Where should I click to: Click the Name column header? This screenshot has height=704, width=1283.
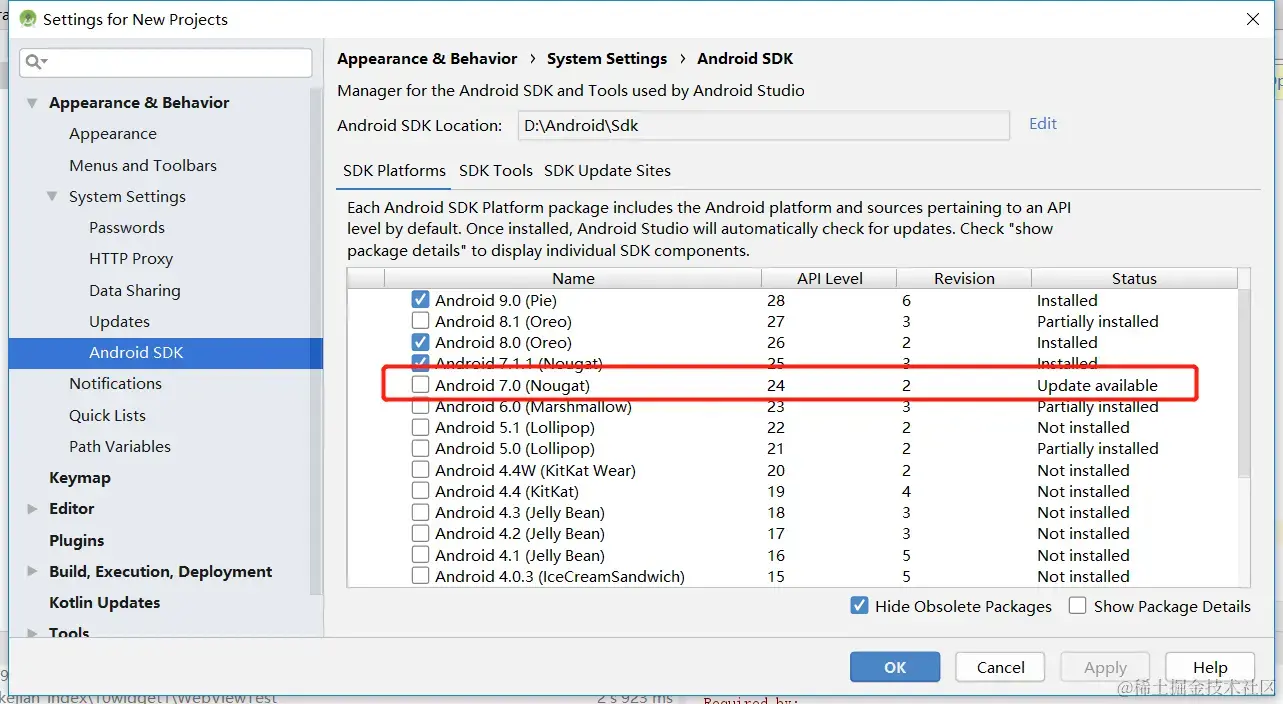click(x=573, y=279)
